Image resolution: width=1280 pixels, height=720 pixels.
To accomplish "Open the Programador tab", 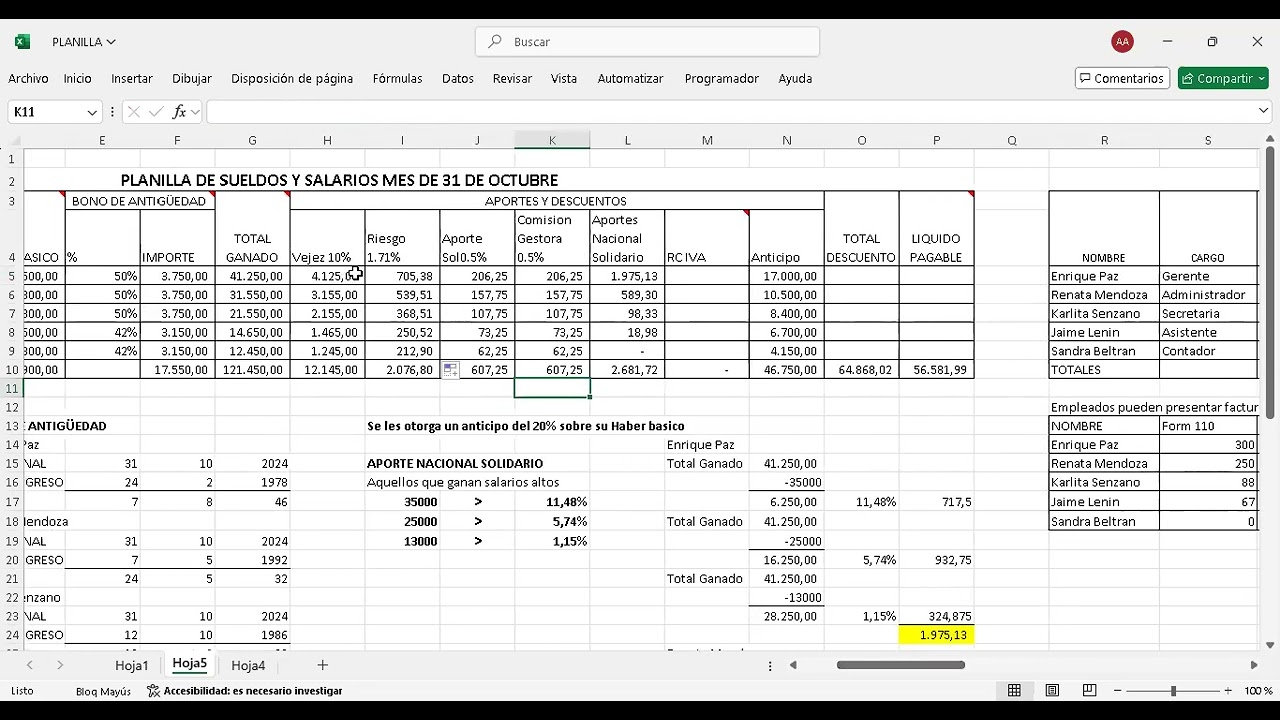I will (721, 78).
